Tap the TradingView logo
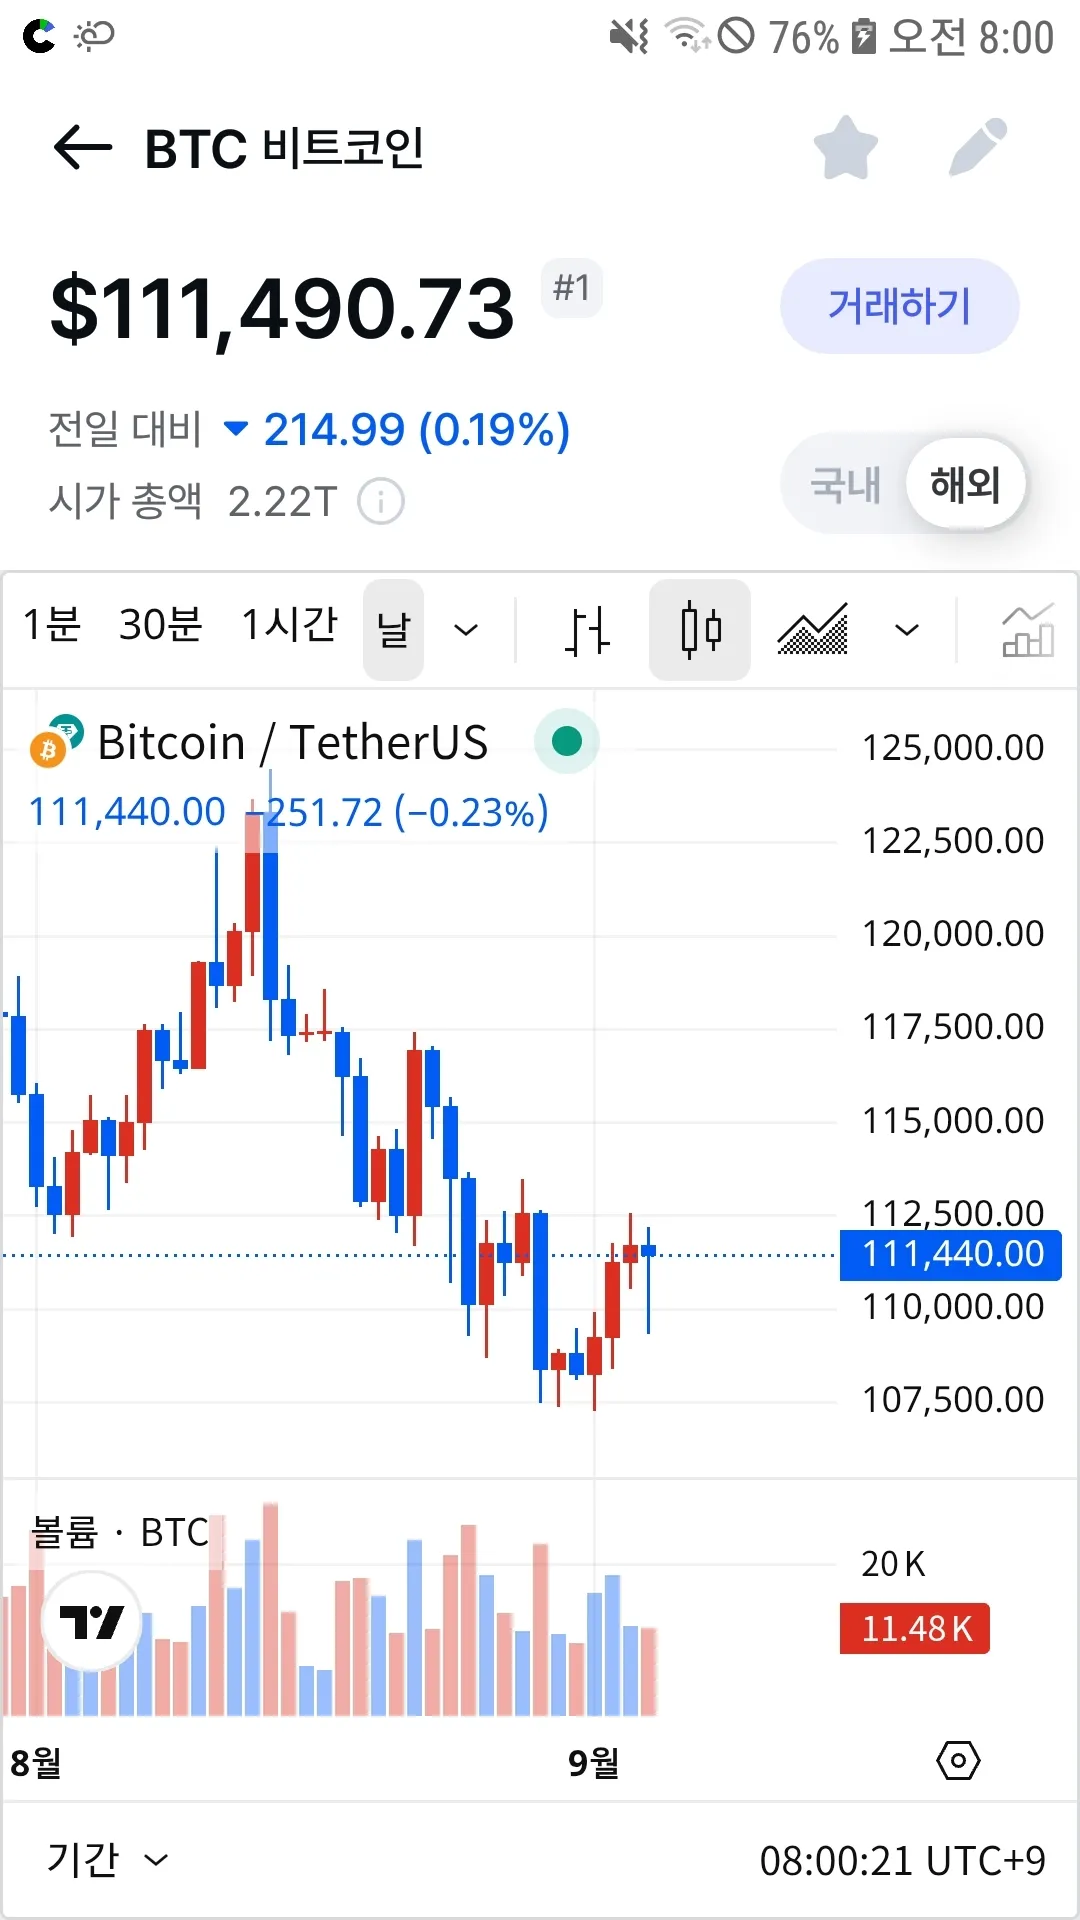The image size is (1080, 1920). click(91, 1620)
